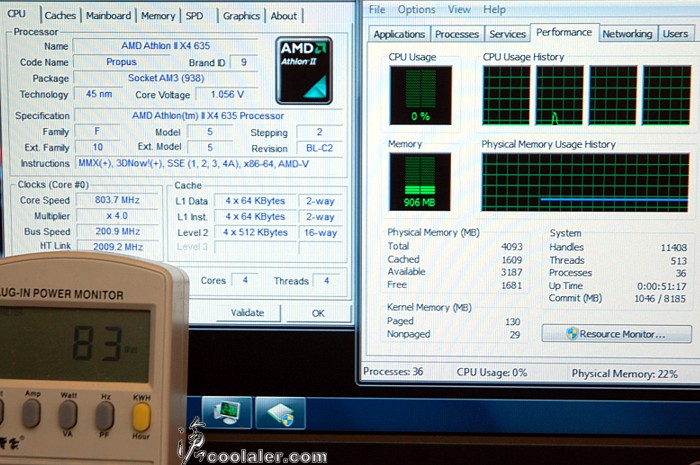The height and width of the screenshot is (465, 700).
Task: Switch to the Users tab
Action: (x=675, y=34)
